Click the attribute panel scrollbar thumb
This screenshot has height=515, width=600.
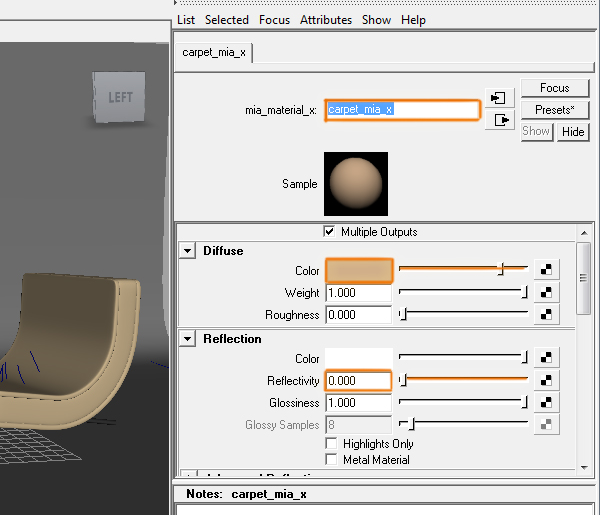pyautogui.click(x=583, y=278)
